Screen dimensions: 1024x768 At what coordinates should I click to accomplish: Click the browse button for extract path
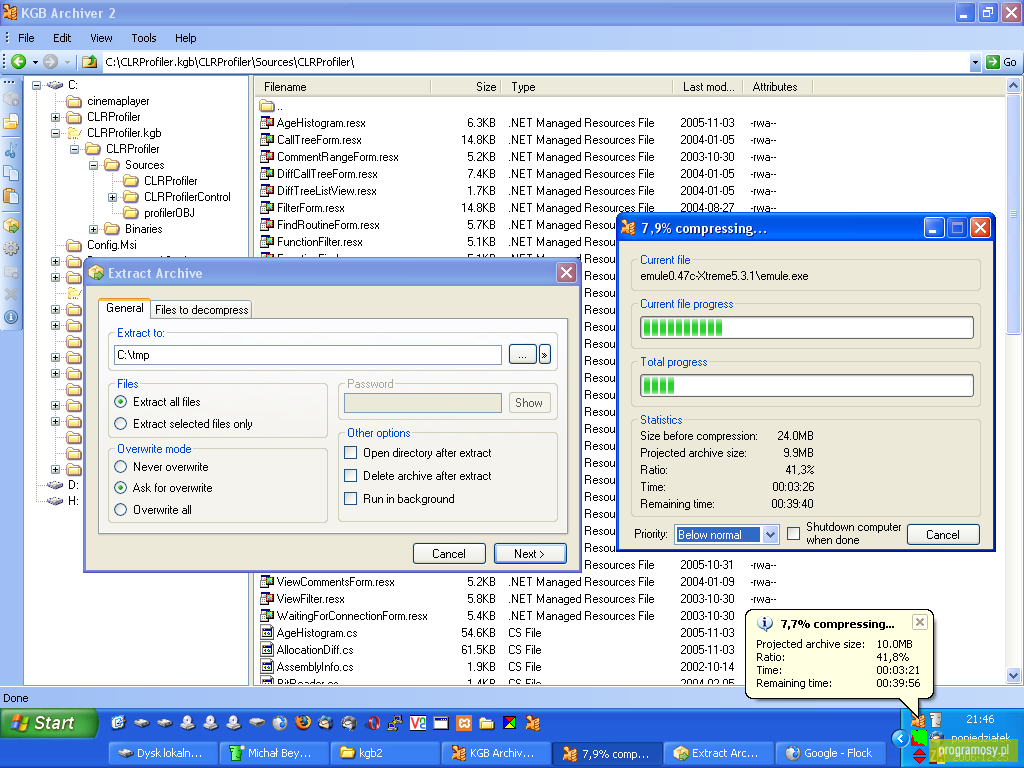522,355
